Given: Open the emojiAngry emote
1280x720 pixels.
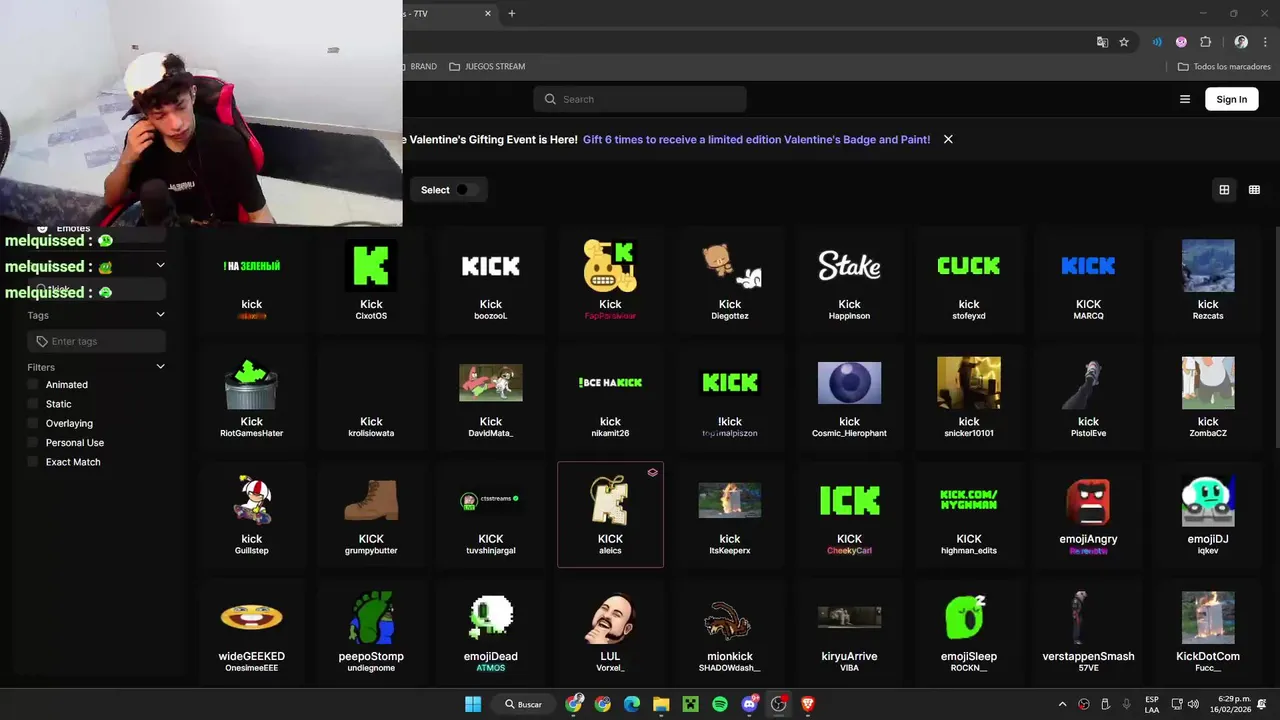Looking at the screenshot, I should (x=1088, y=514).
